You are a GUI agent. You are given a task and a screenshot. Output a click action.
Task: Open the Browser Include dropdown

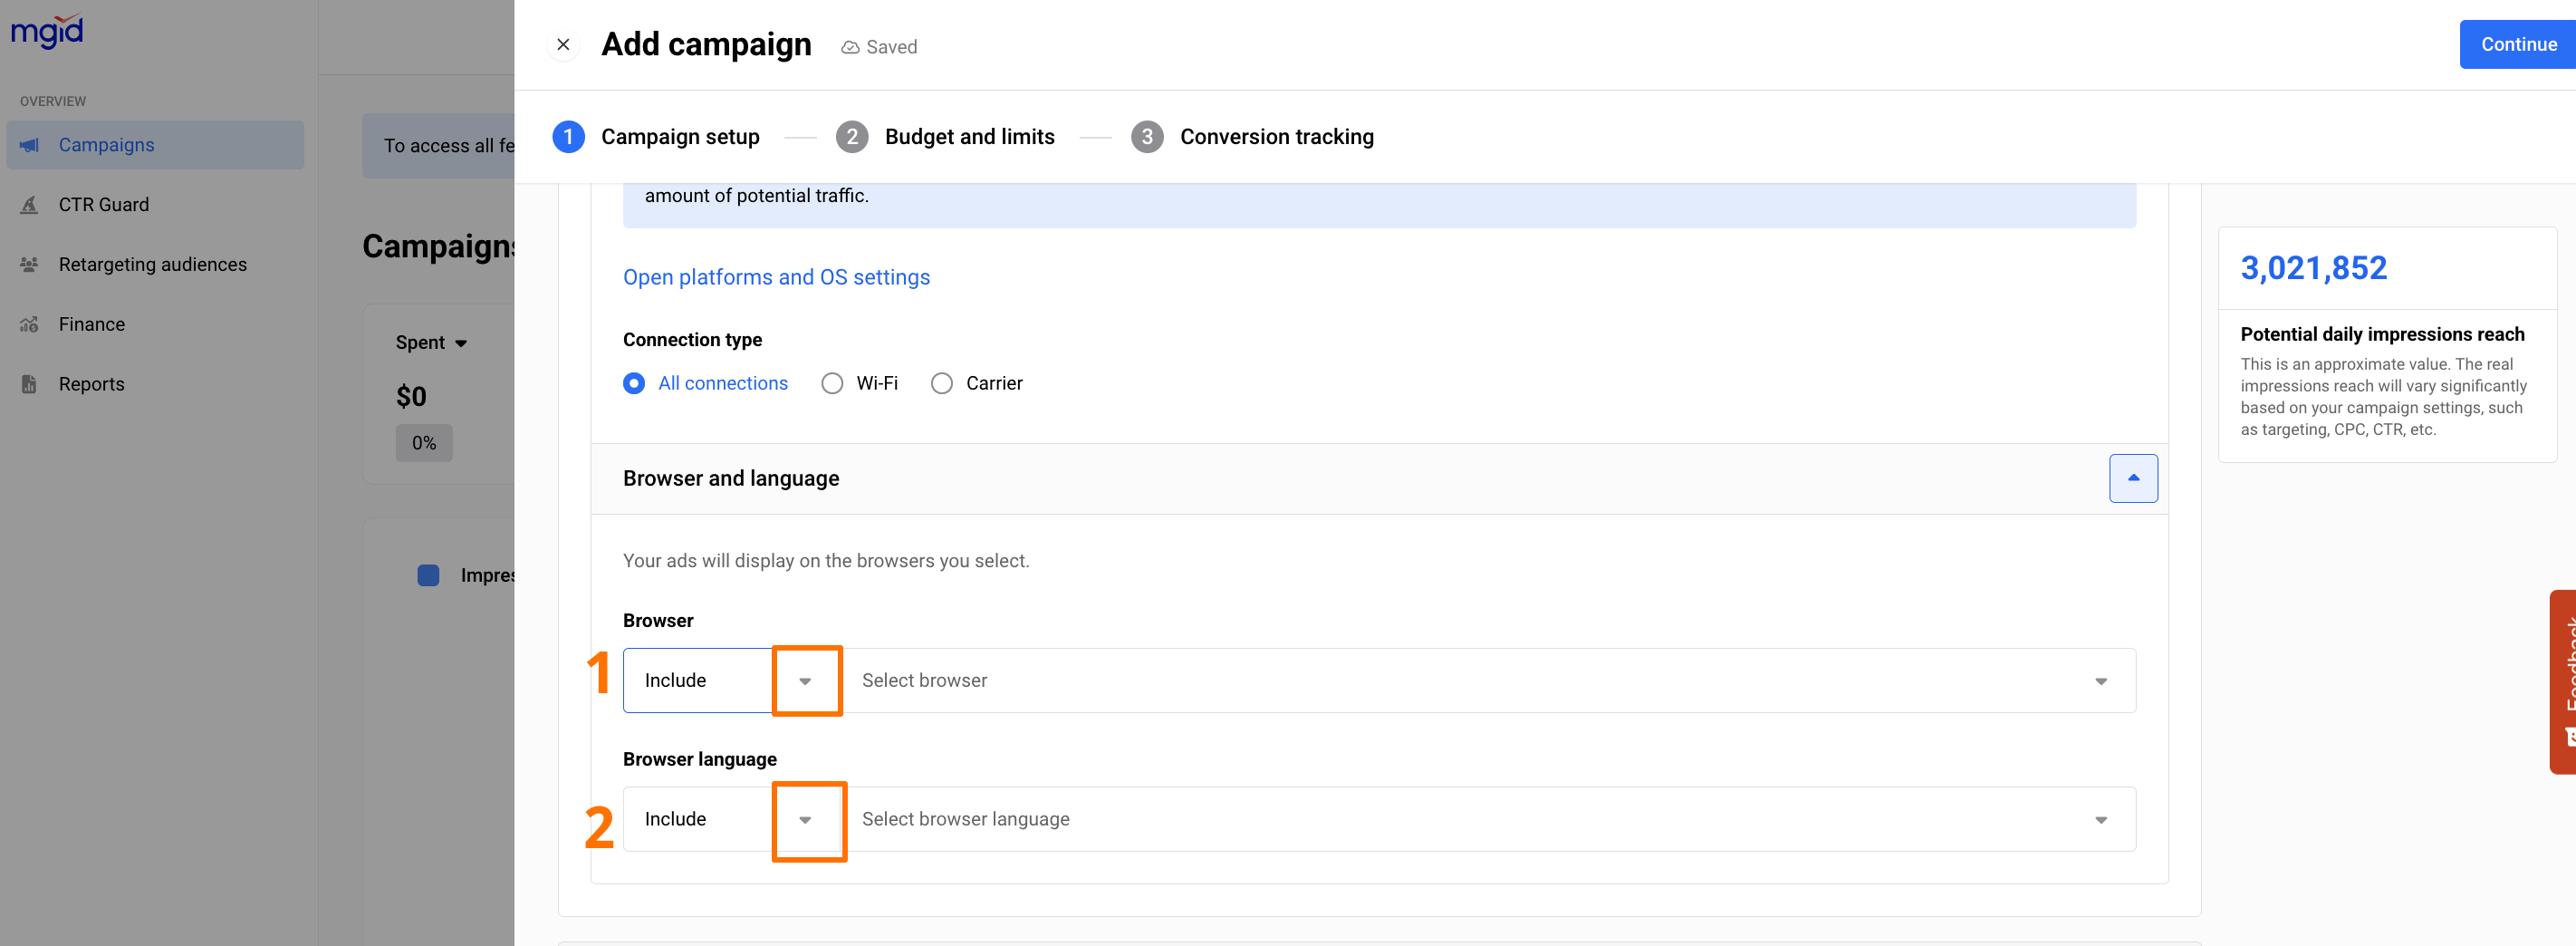click(x=805, y=681)
